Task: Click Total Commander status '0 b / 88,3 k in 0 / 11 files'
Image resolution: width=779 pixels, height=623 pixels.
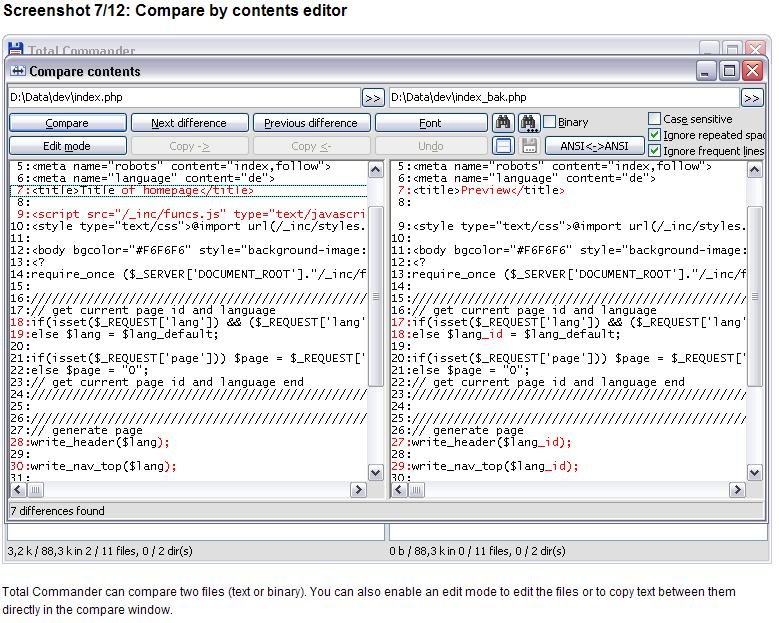Action: tap(477, 551)
